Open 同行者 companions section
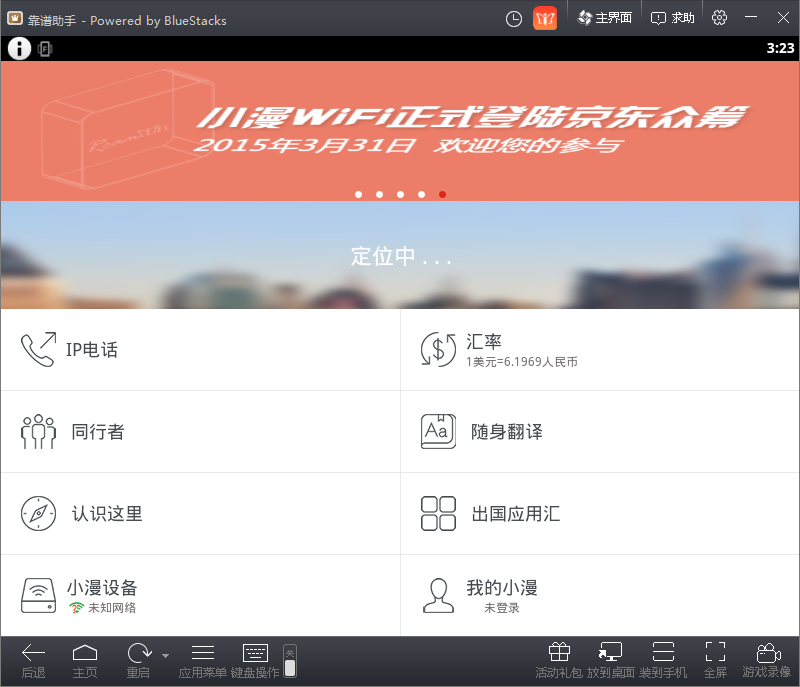 [200, 432]
